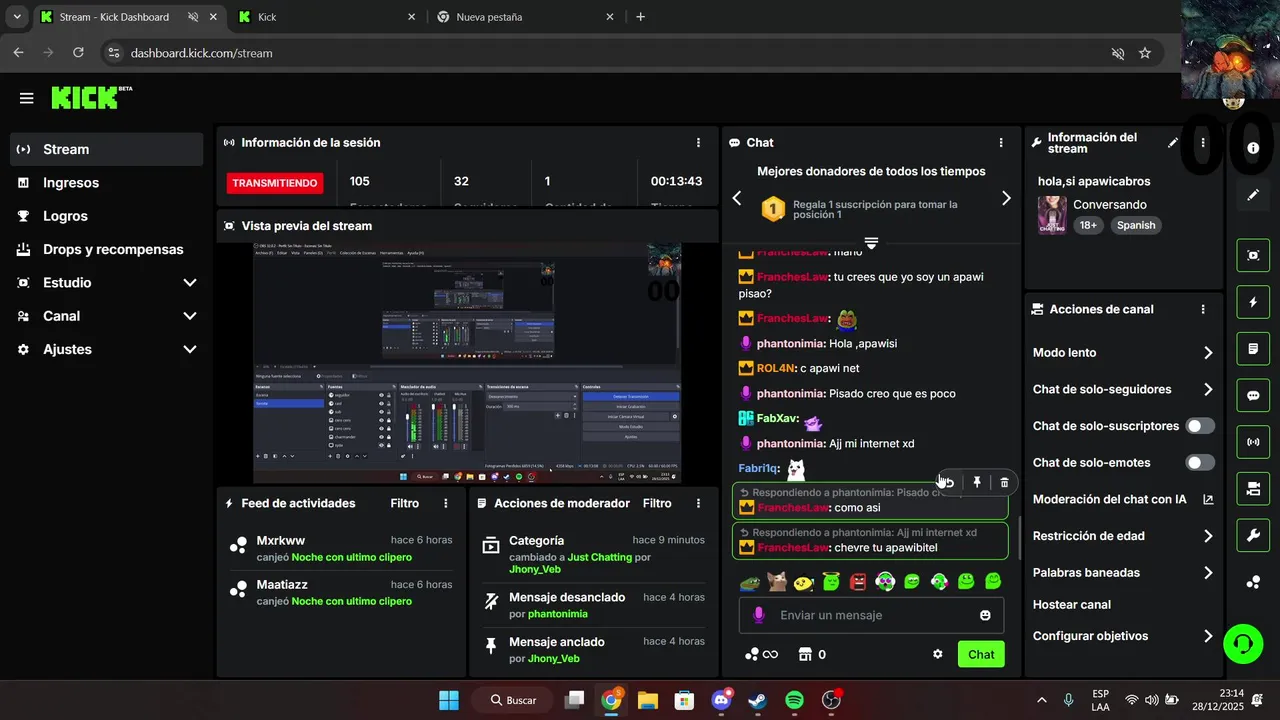Click the channel points infinity icon below chat
The width and height of the screenshot is (1280, 720).
click(761, 654)
